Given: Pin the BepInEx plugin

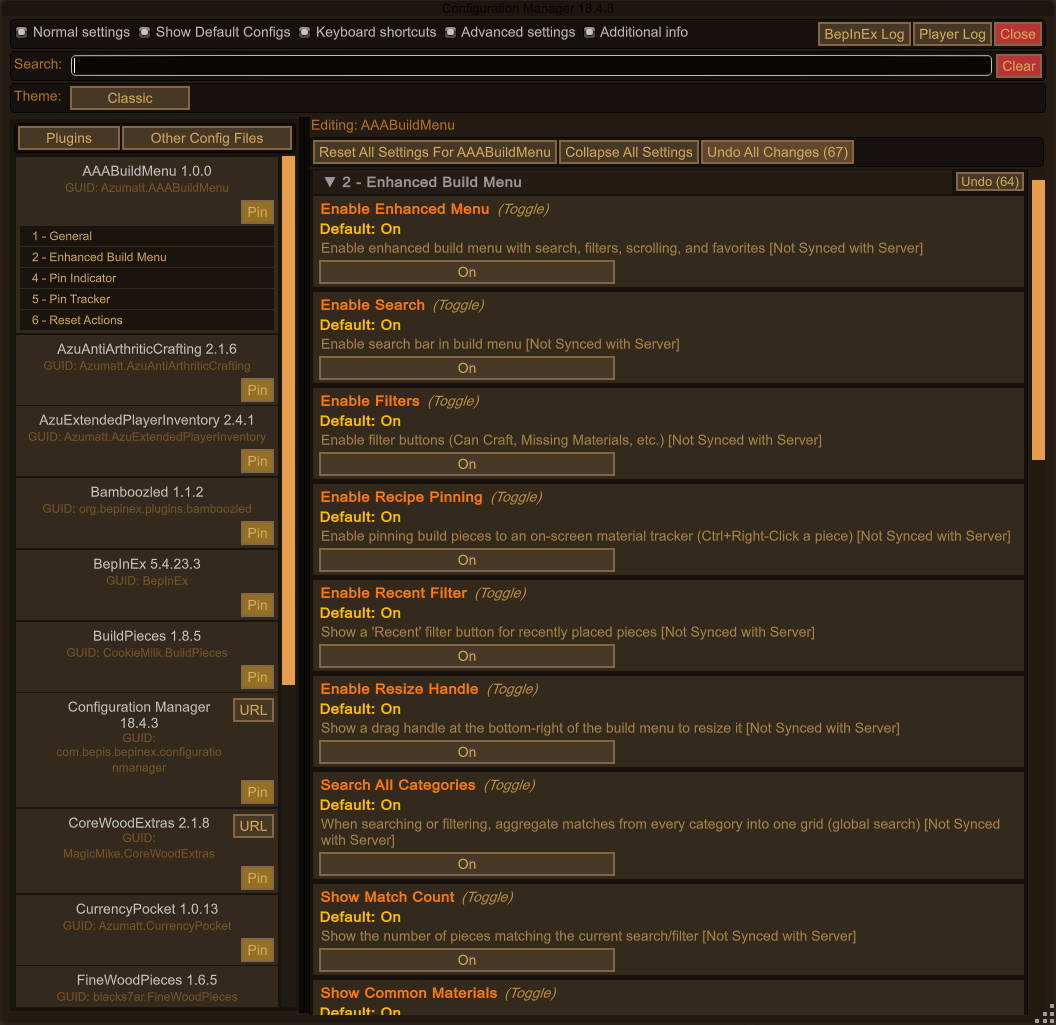Looking at the screenshot, I should click(257, 605).
